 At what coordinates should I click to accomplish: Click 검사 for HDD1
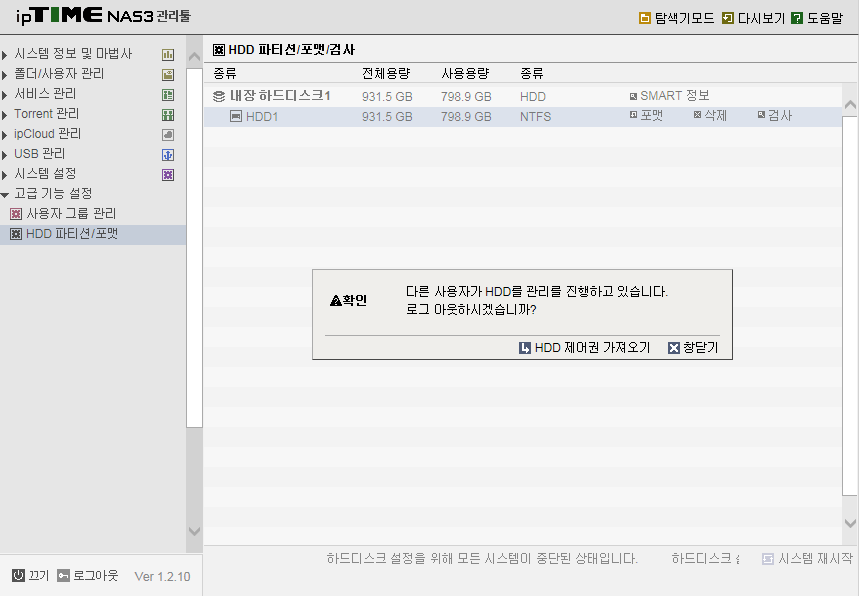(774, 116)
